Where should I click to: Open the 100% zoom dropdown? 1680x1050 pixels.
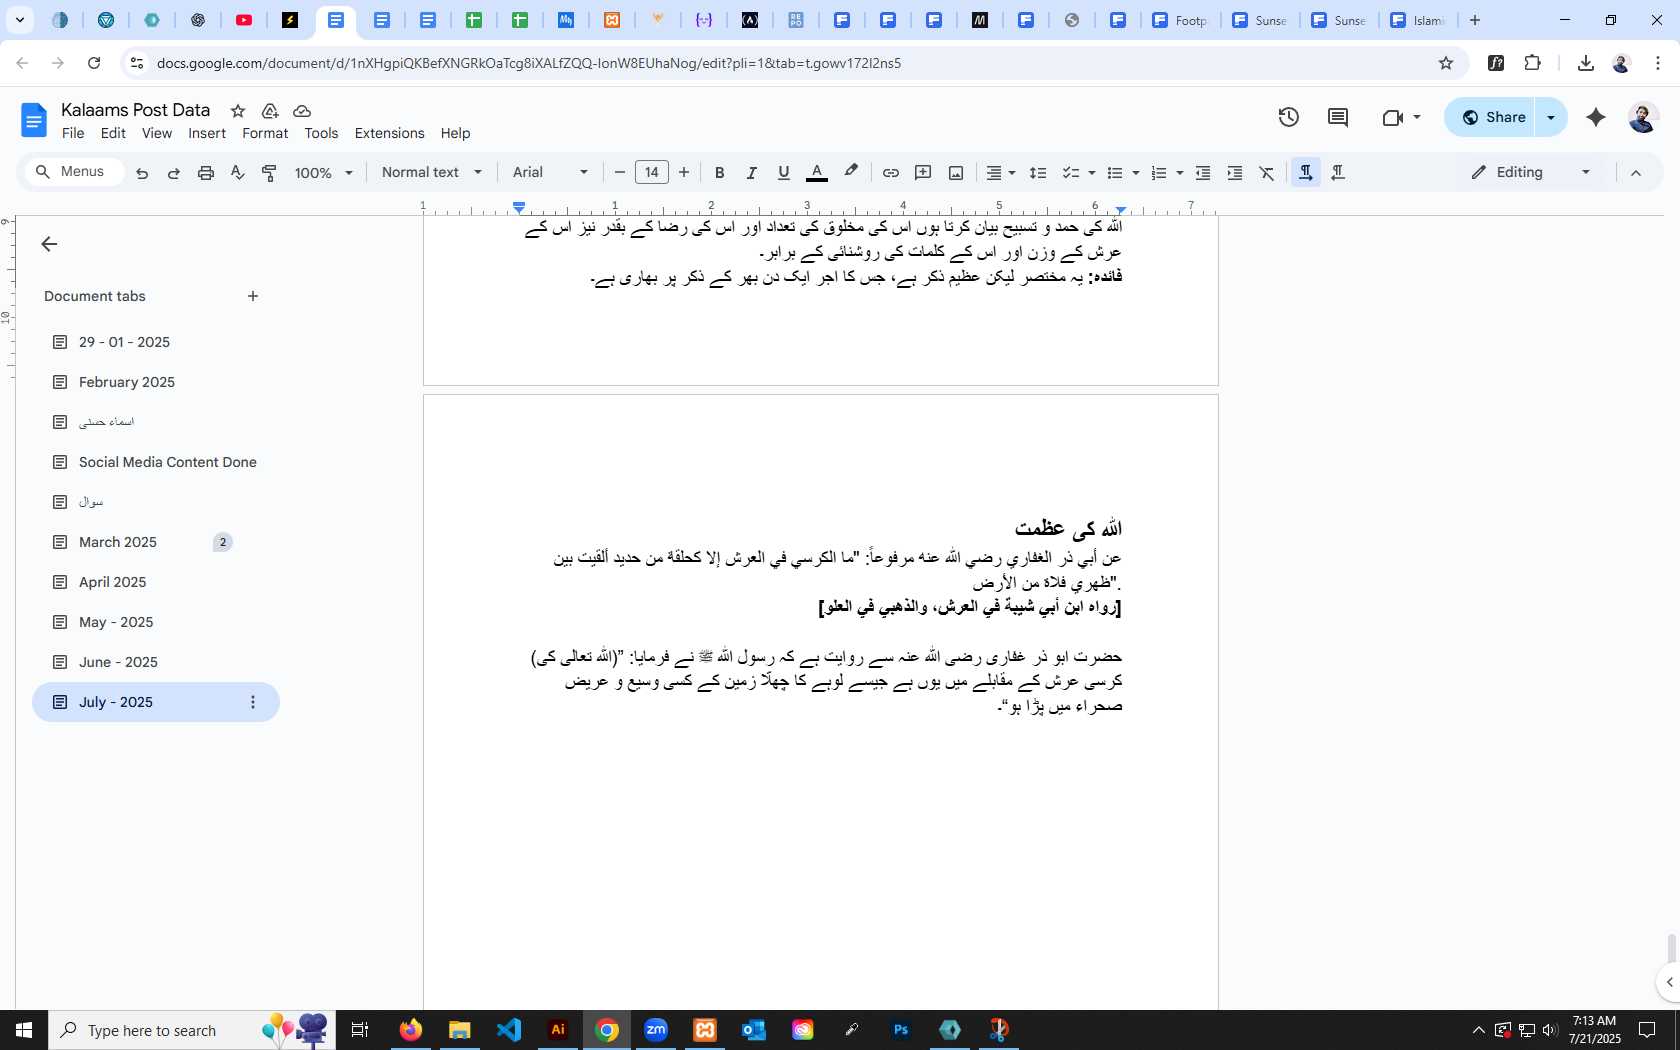323,173
